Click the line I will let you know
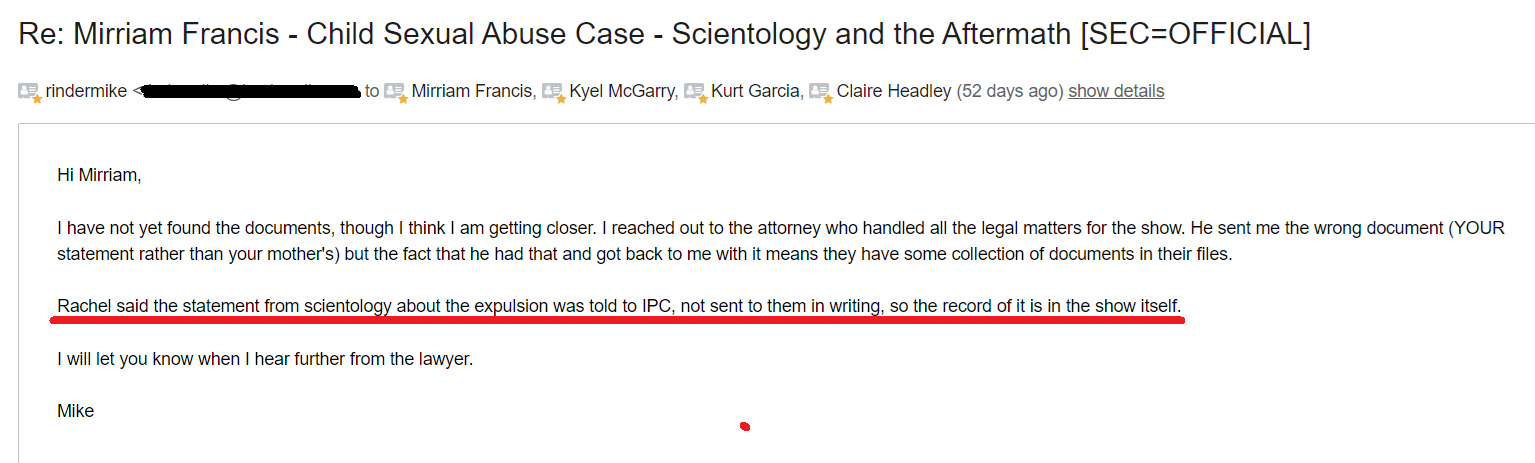This screenshot has height=463, width=1535. (x=265, y=358)
